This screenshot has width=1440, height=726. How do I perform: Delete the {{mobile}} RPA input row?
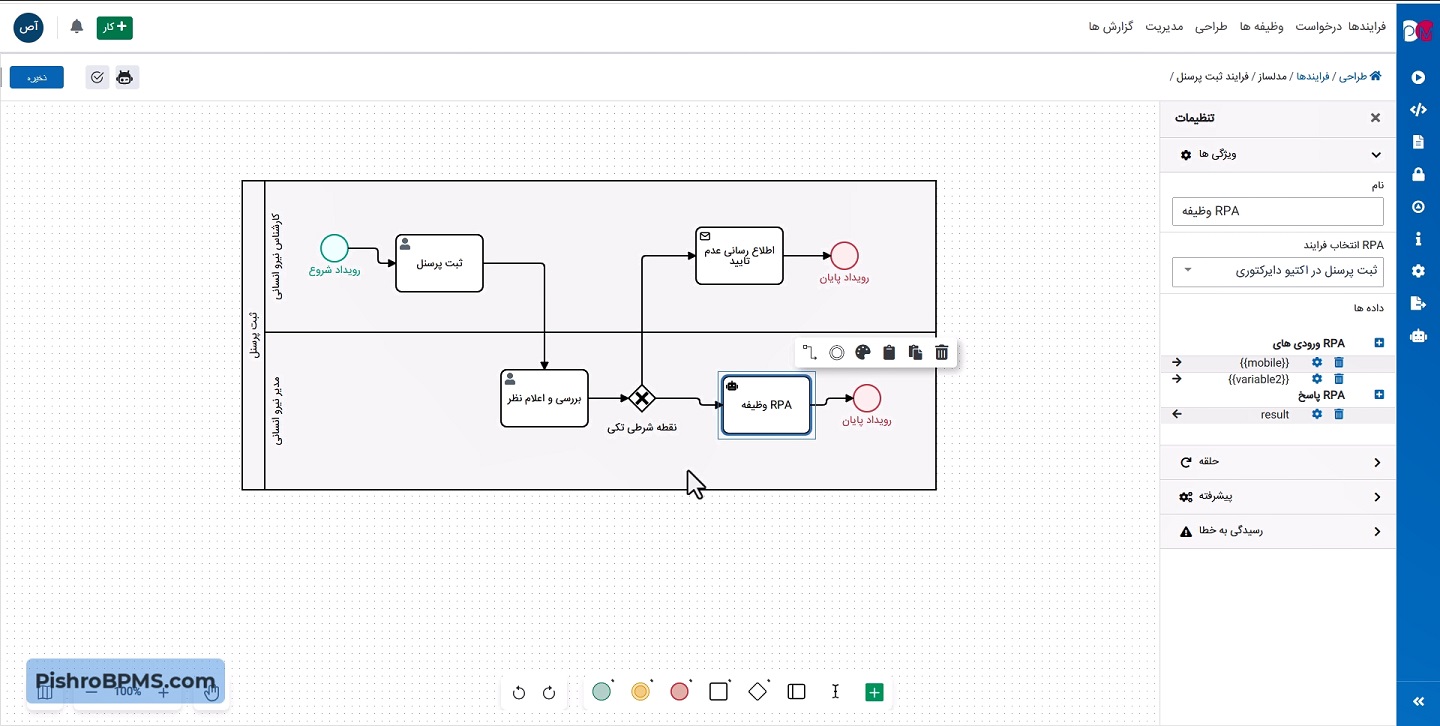click(x=1339, y=362)
